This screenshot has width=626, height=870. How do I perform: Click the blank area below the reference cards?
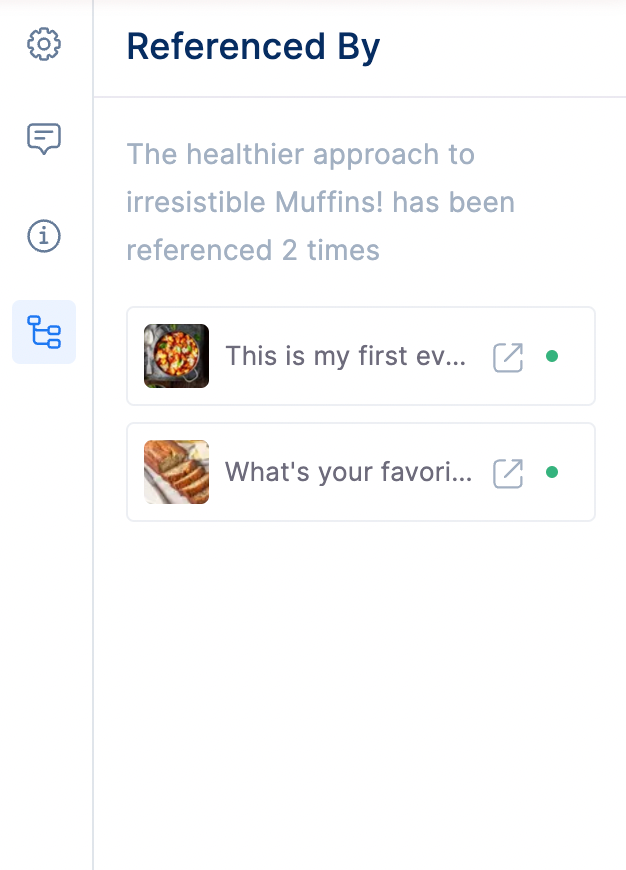pos(361,694)
